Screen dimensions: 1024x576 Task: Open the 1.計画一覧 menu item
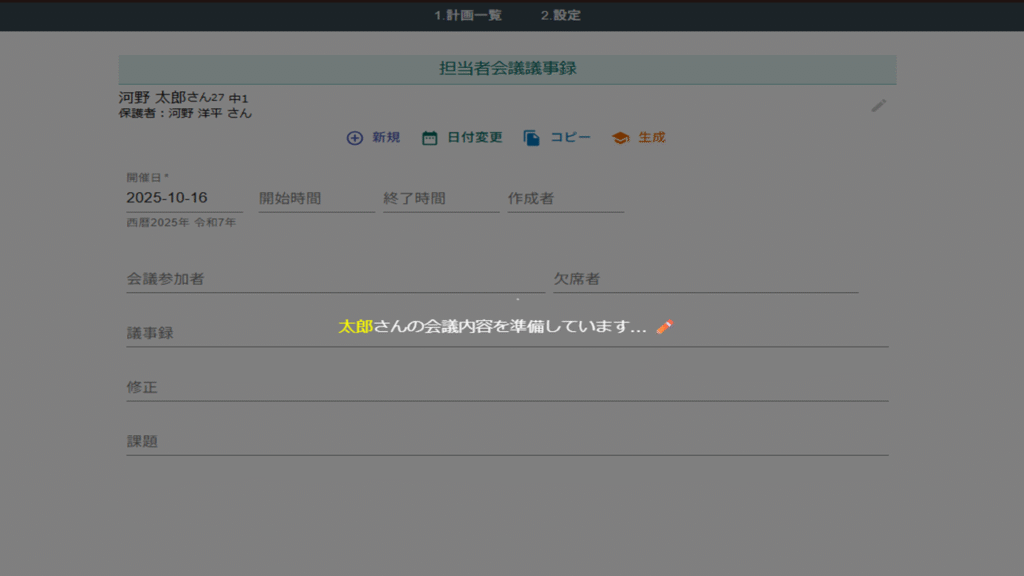[x=468, y=15]
